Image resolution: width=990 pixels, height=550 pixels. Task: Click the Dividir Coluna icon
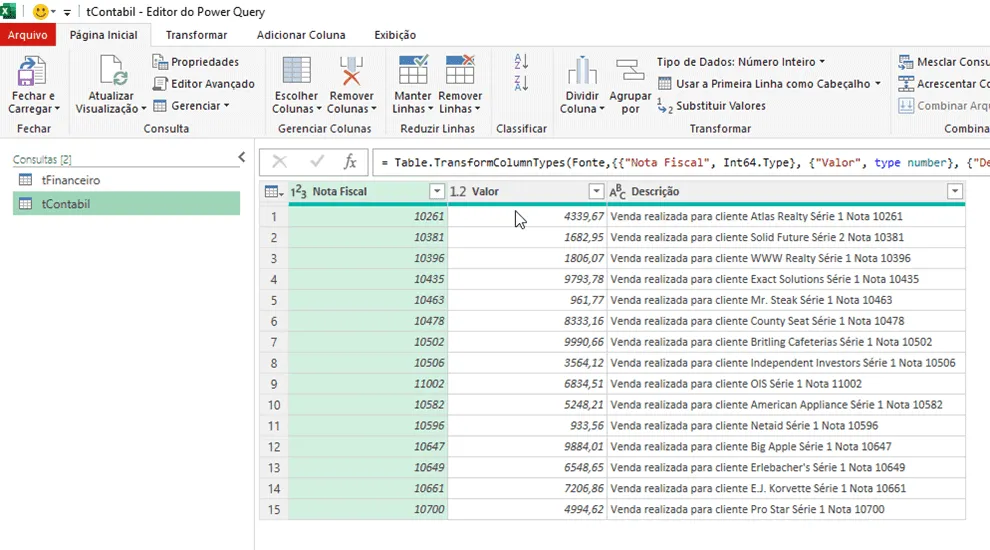pos(581,70)
